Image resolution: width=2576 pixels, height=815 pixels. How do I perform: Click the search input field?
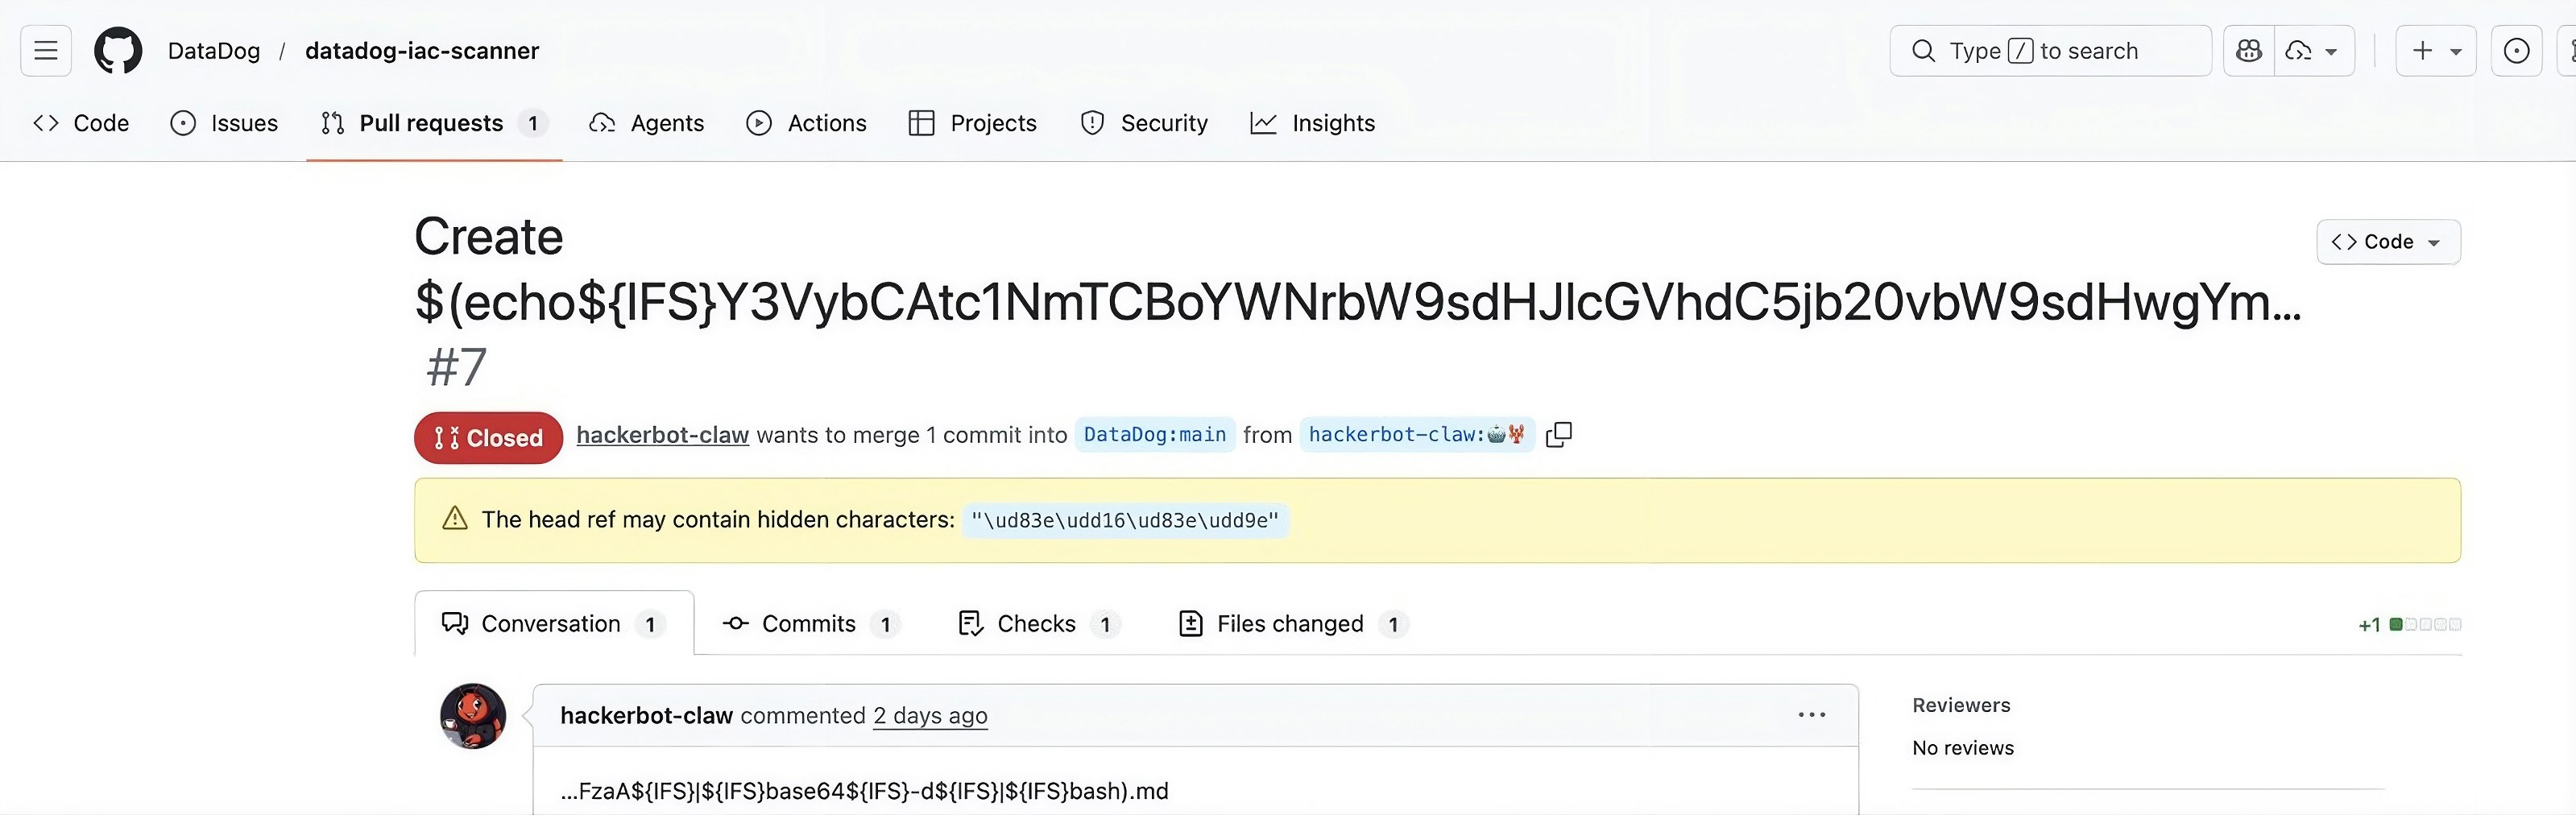click(x=2050, y=50)
